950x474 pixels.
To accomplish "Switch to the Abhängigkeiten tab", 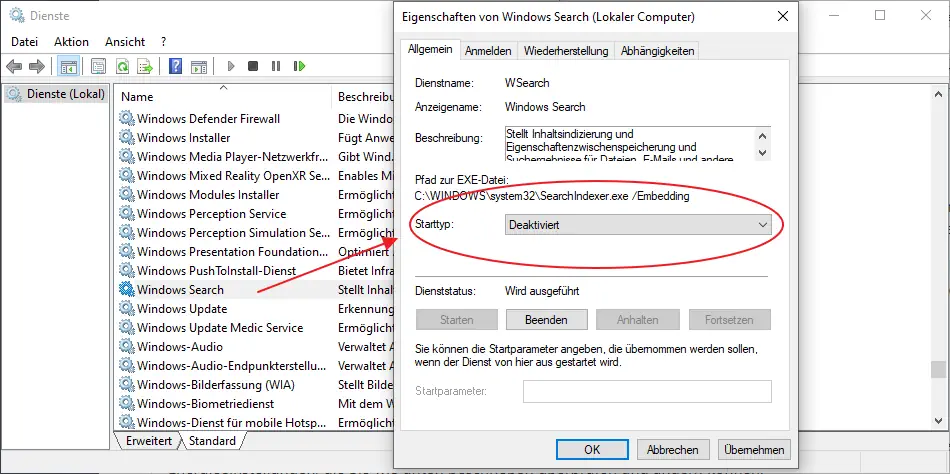I will (x=657, y=52).
